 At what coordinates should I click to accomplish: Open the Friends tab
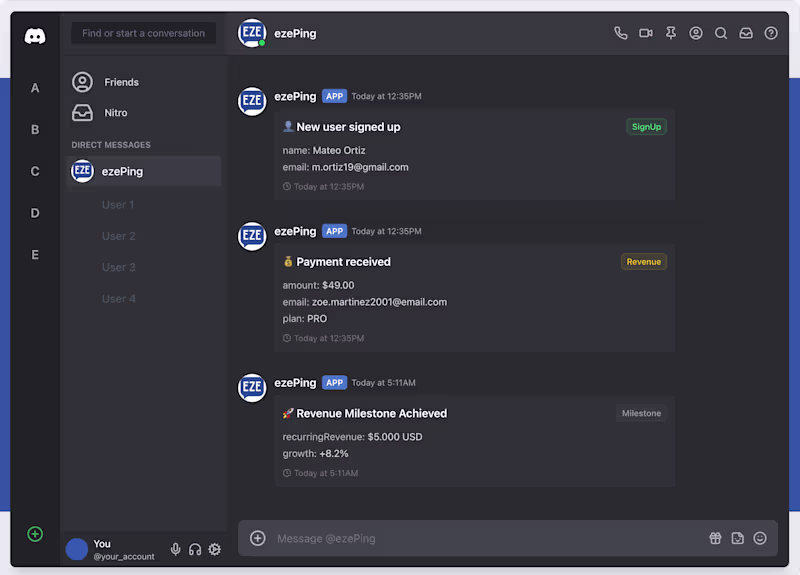click(121, 82)
